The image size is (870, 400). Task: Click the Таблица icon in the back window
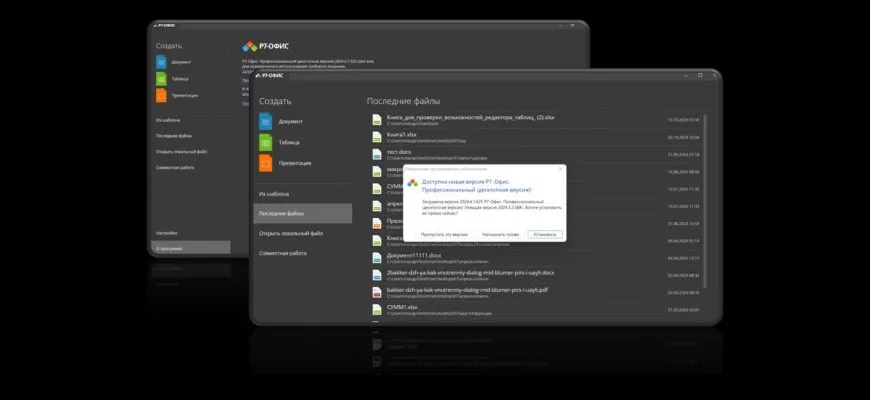coord(161,79)
